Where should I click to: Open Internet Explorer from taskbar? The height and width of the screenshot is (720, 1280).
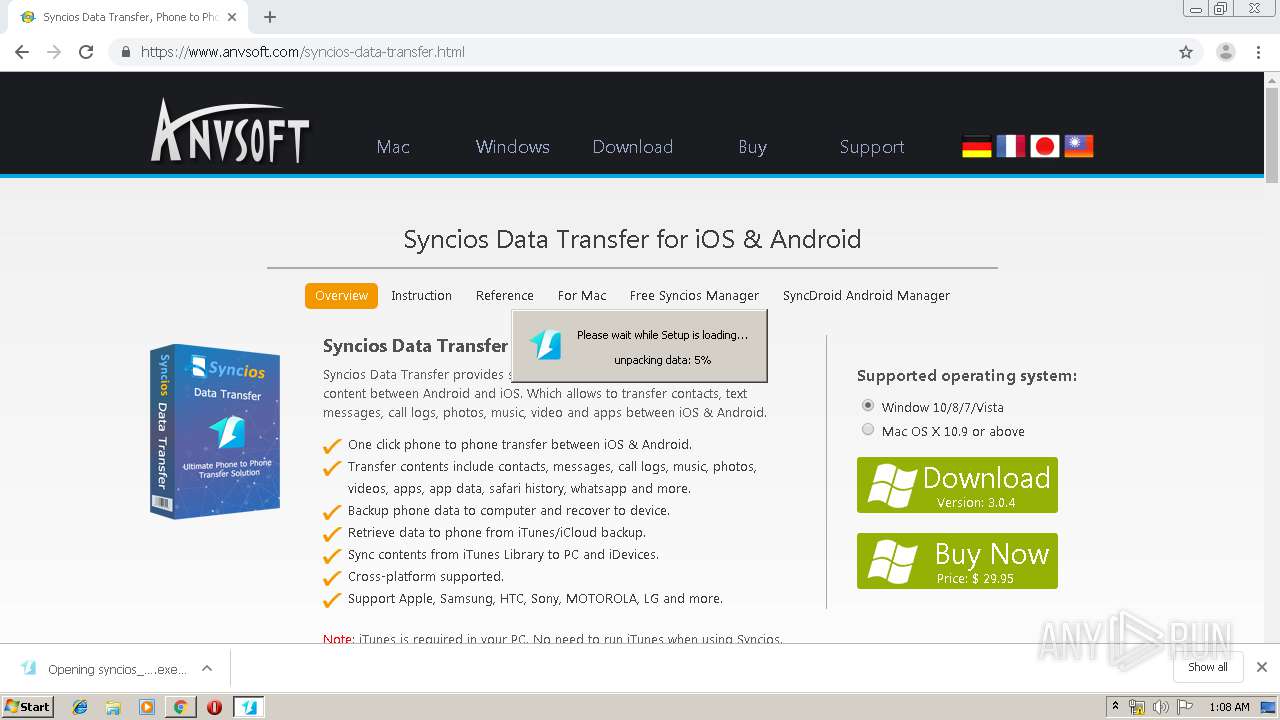[80, 707]
